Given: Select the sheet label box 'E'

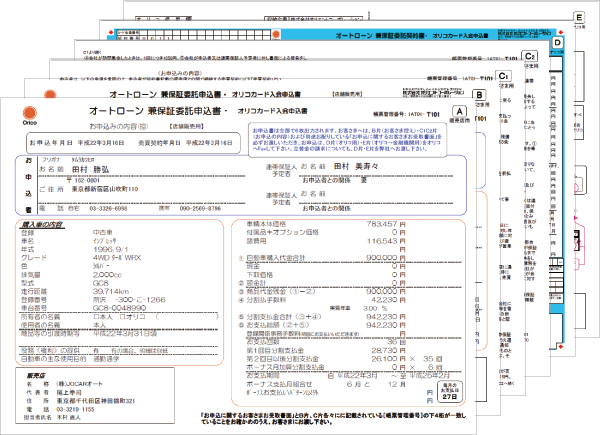Looking at the screenshot, I should click(x=579, y=17).
